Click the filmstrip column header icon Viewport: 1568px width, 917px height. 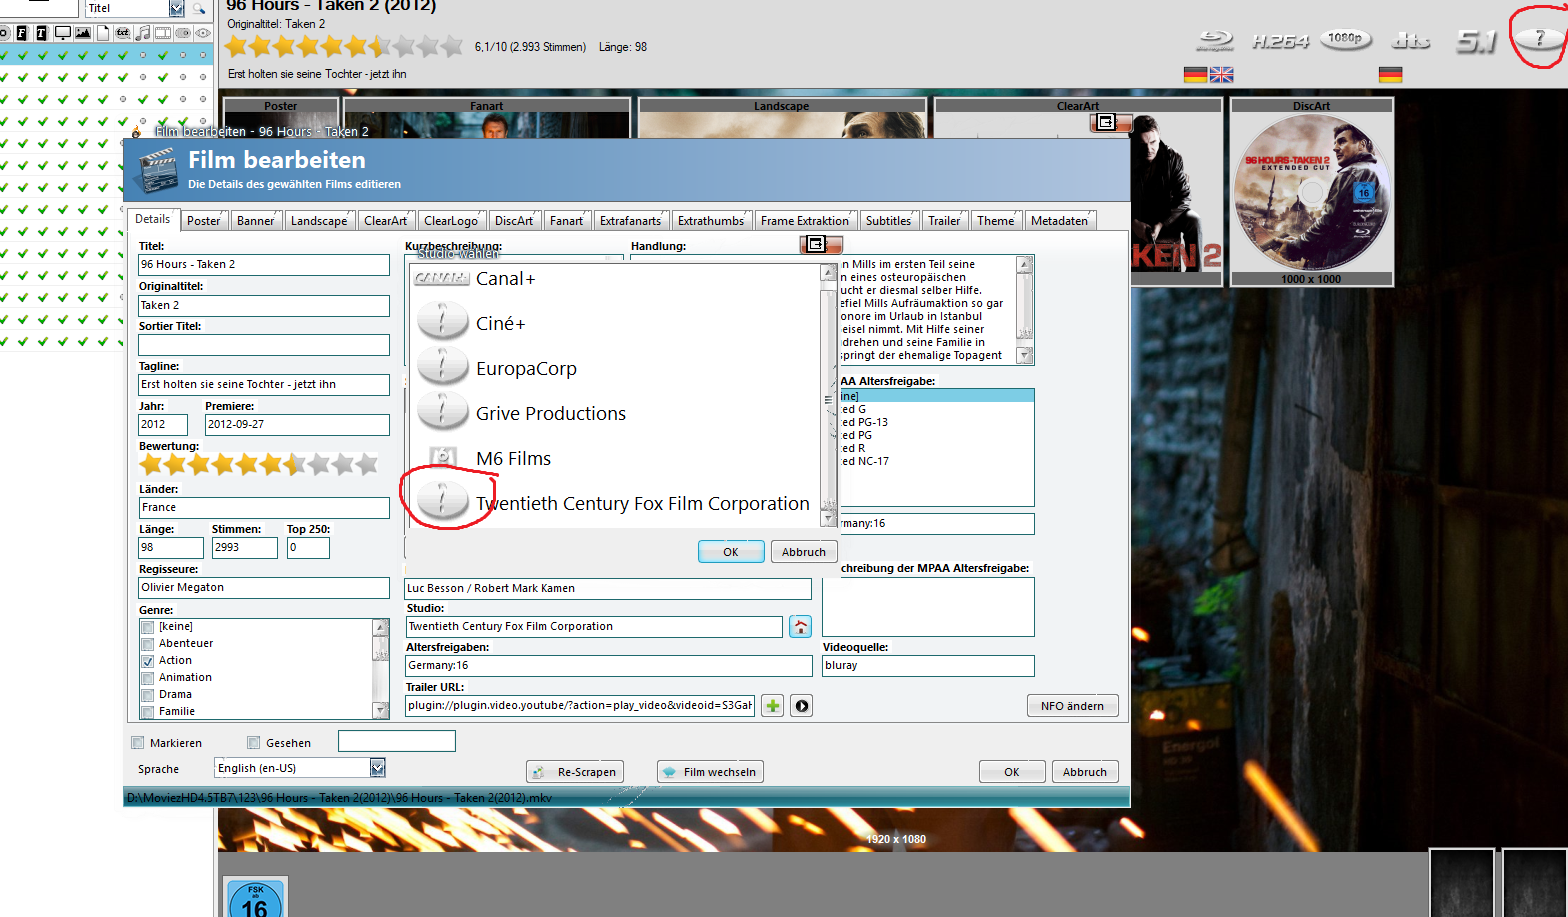point(162,33)
